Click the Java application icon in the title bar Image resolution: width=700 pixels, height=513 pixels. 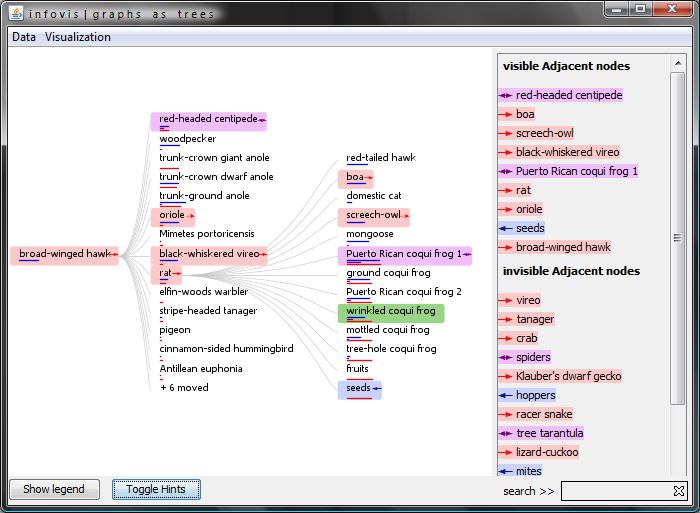pos(16,13)
